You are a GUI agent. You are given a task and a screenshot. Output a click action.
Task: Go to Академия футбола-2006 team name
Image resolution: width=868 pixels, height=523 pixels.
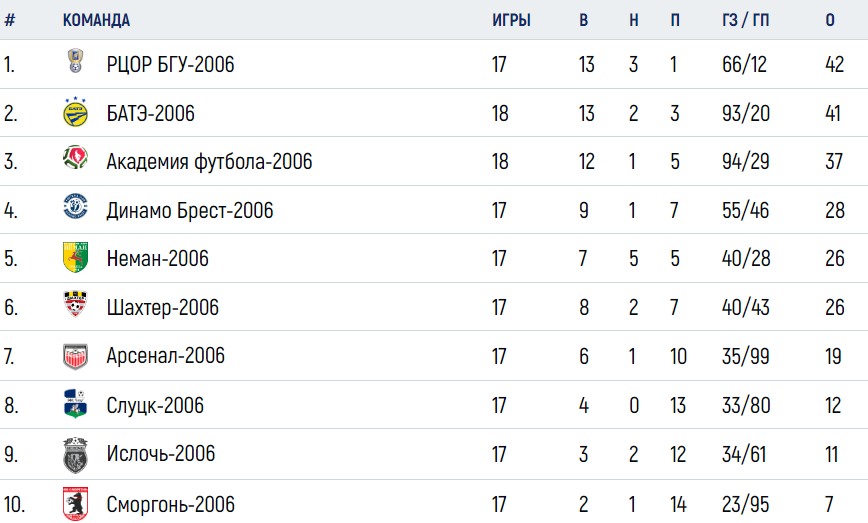point(209,162)
